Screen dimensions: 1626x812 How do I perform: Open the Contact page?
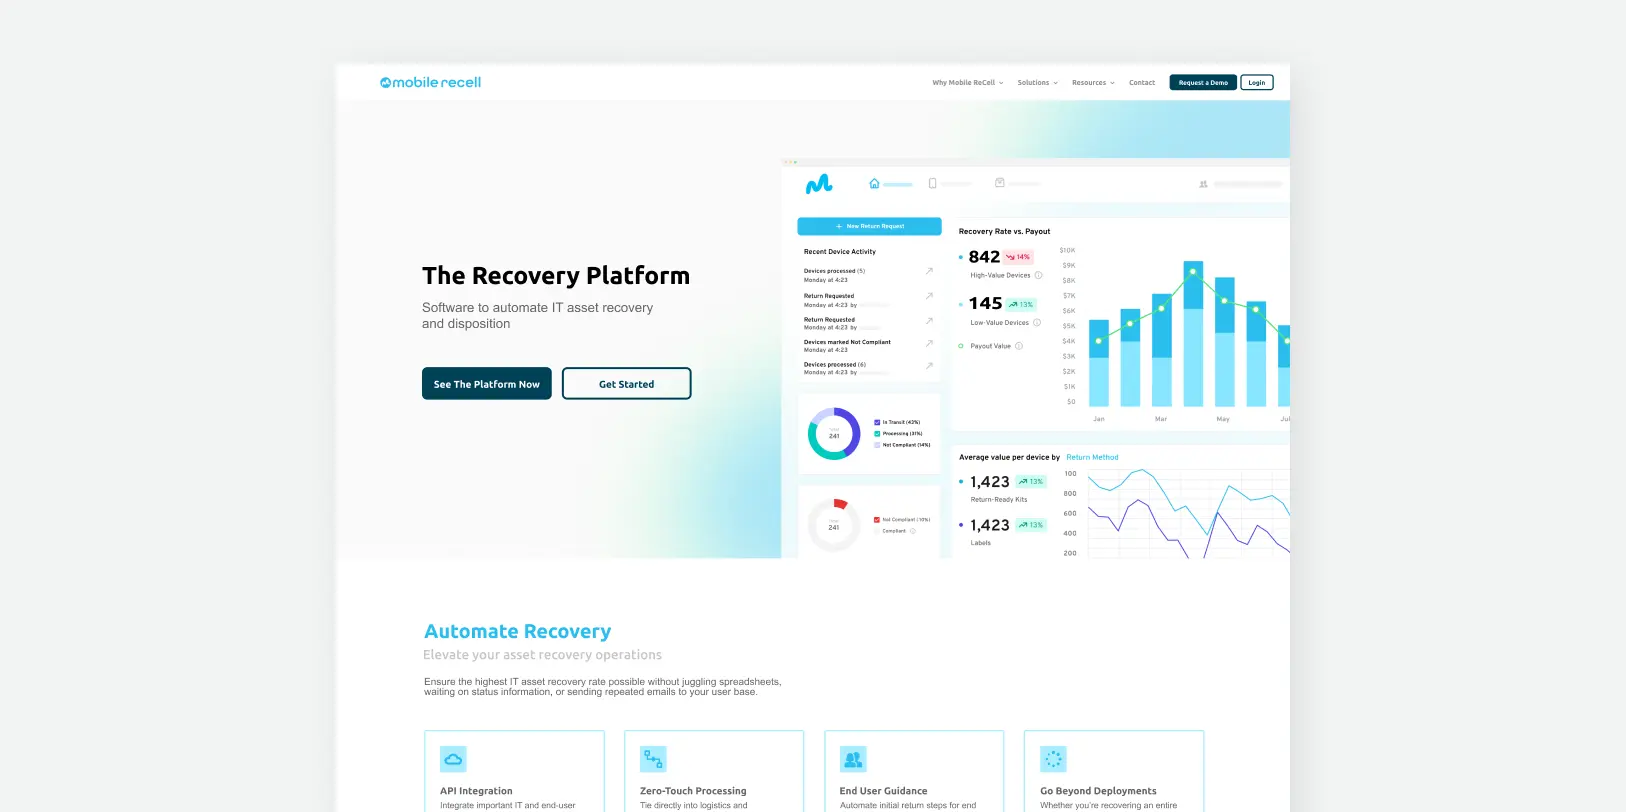point(1142,83)
